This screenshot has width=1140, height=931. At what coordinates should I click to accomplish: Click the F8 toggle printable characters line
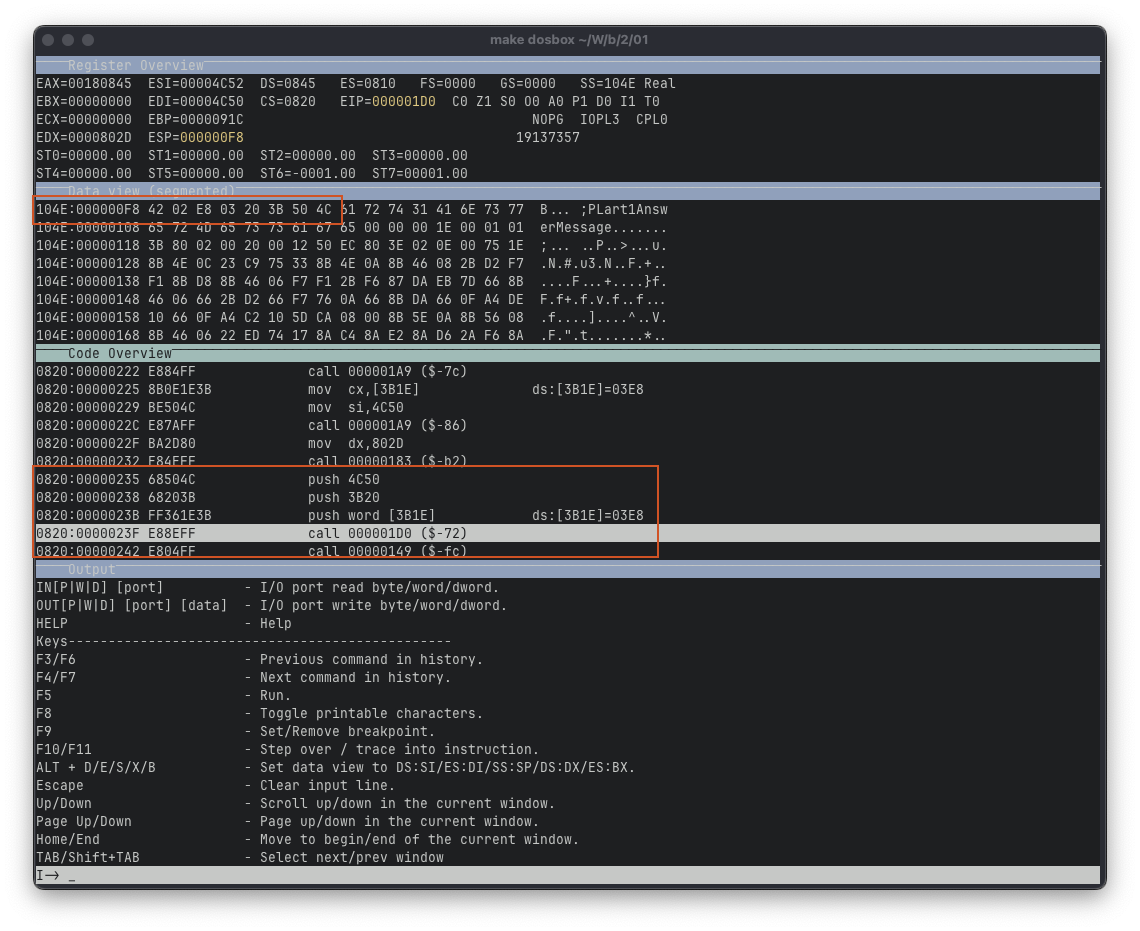click(260, 714)
